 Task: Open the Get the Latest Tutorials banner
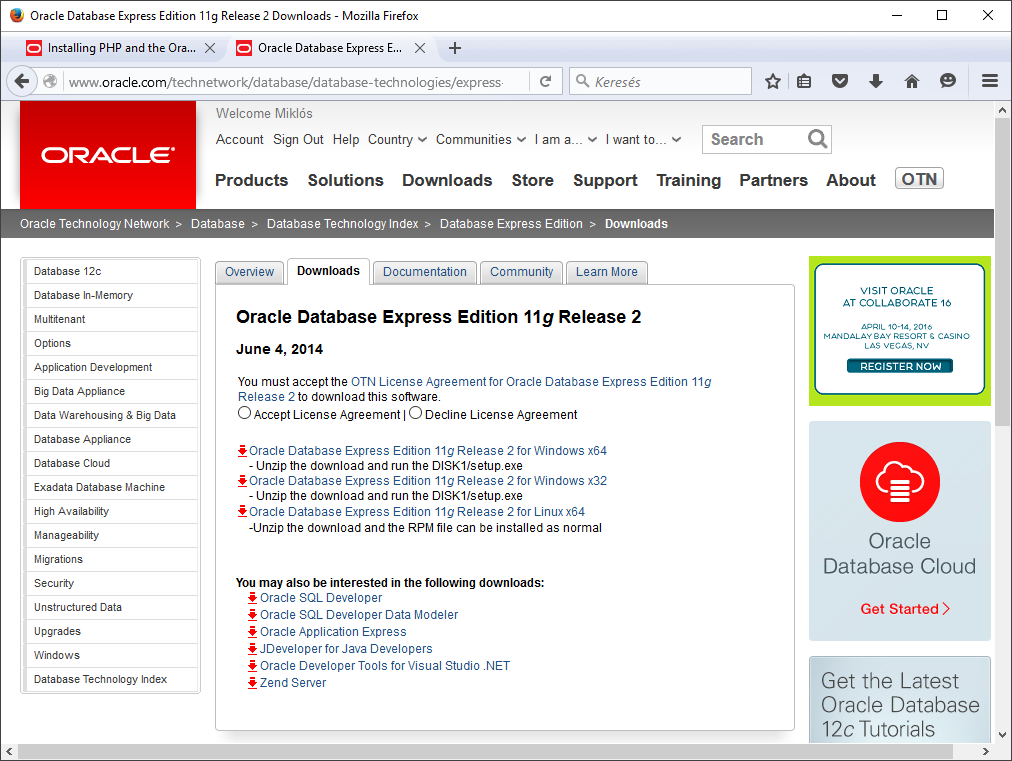900,700
